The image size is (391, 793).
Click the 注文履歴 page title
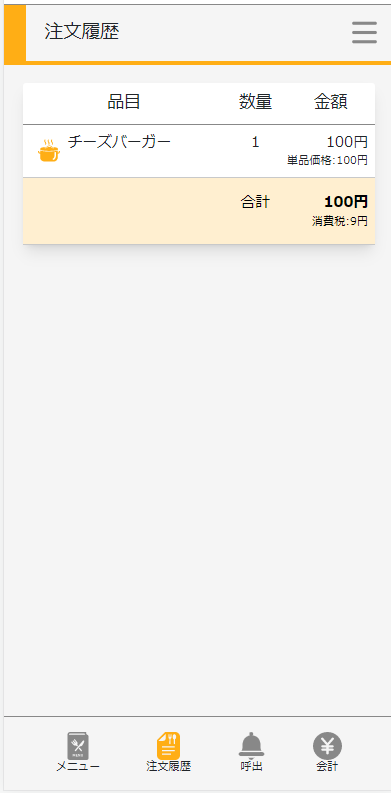[82, 32]
